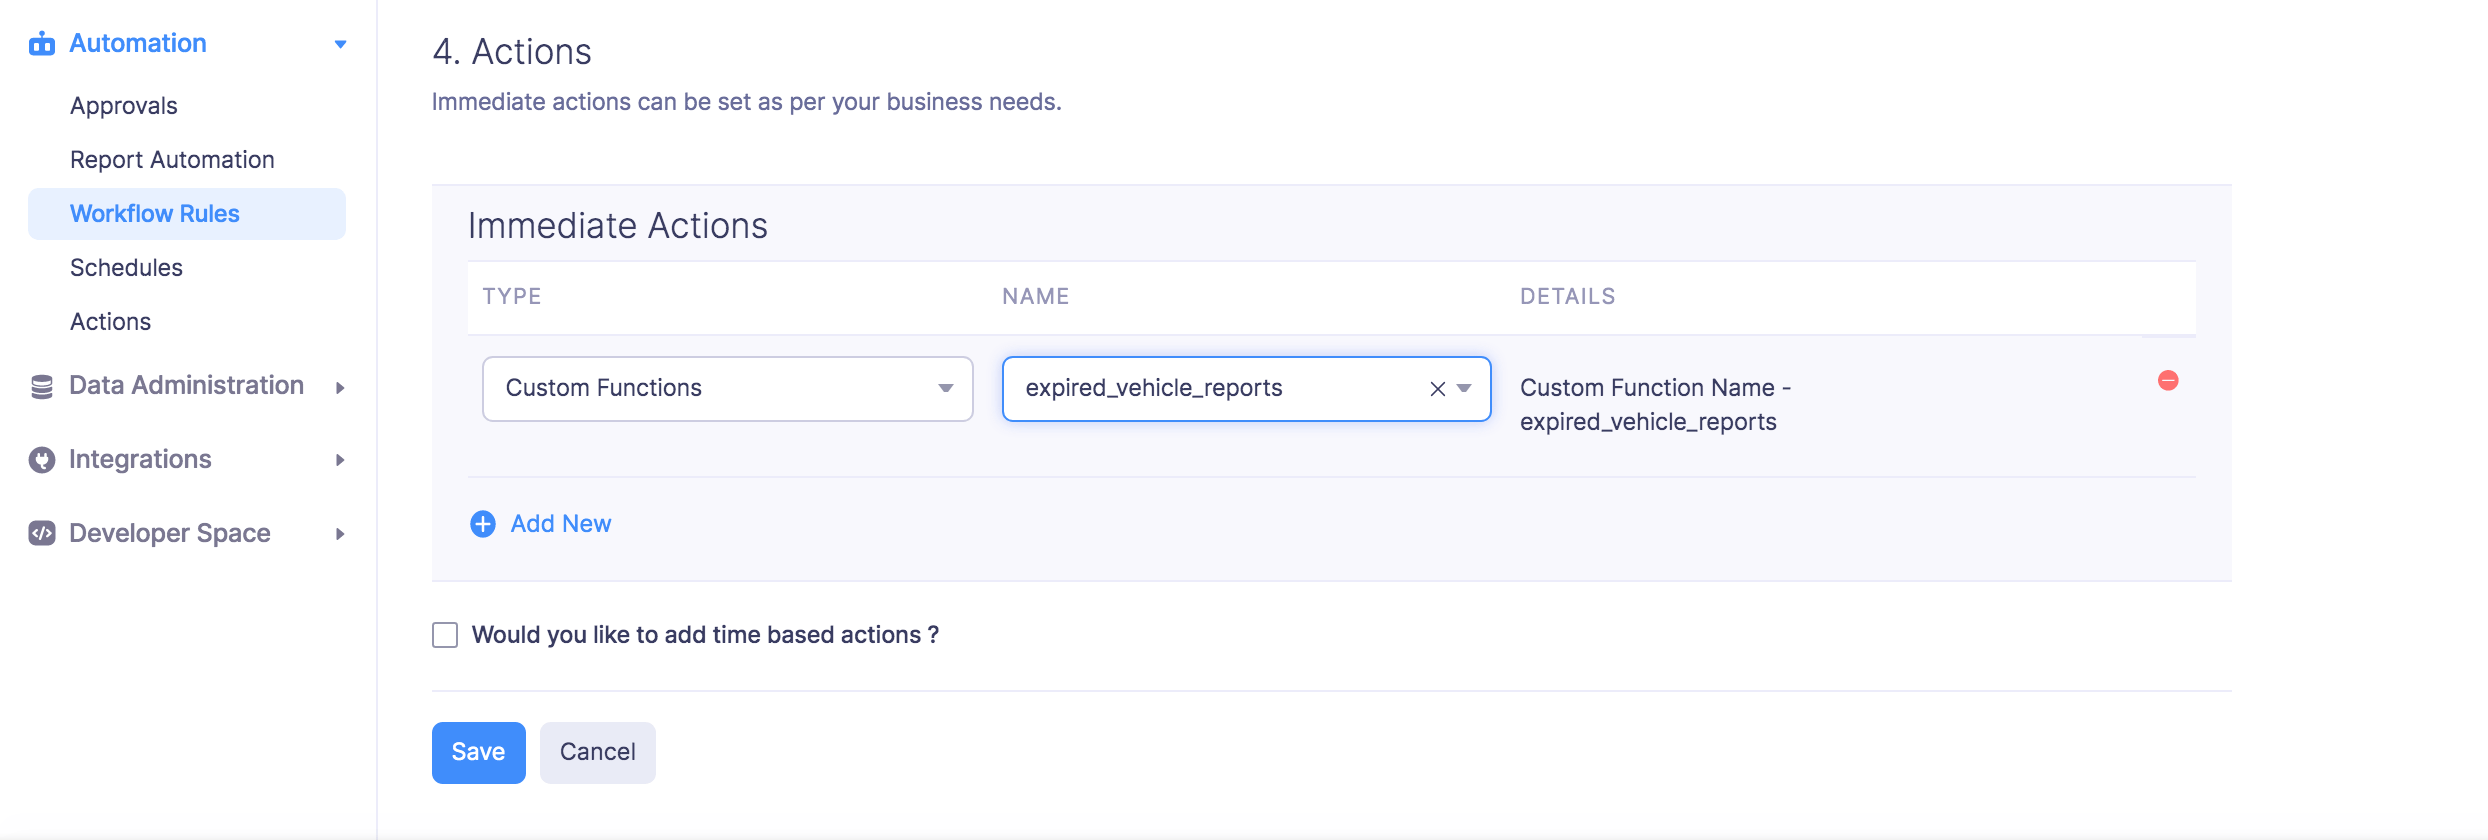The width and height of the screenshot is (2488, 840).
Task: Click the Integrations plug icon
Action: pos(42,460)
